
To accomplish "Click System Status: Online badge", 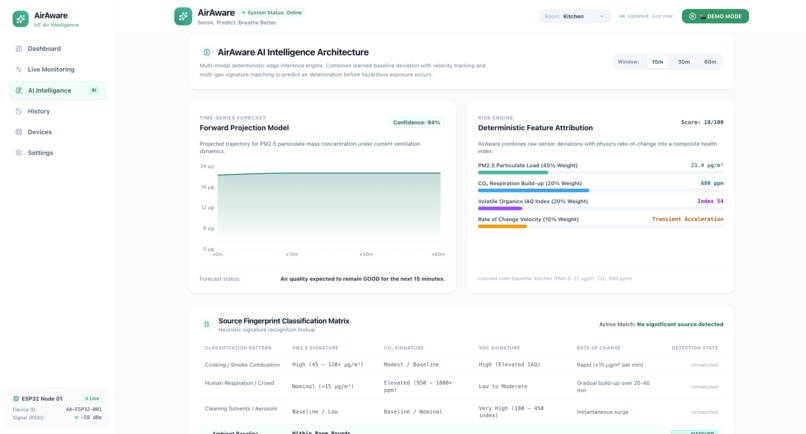I will (x=272, y=12).
